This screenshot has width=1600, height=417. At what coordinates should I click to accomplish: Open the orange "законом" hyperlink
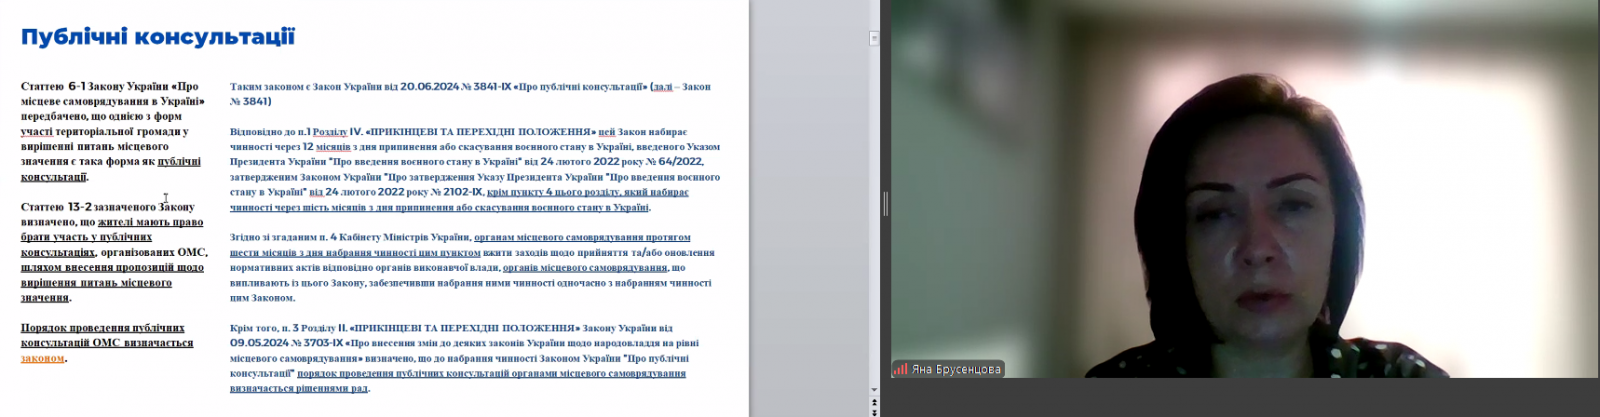tap(42, 358)
